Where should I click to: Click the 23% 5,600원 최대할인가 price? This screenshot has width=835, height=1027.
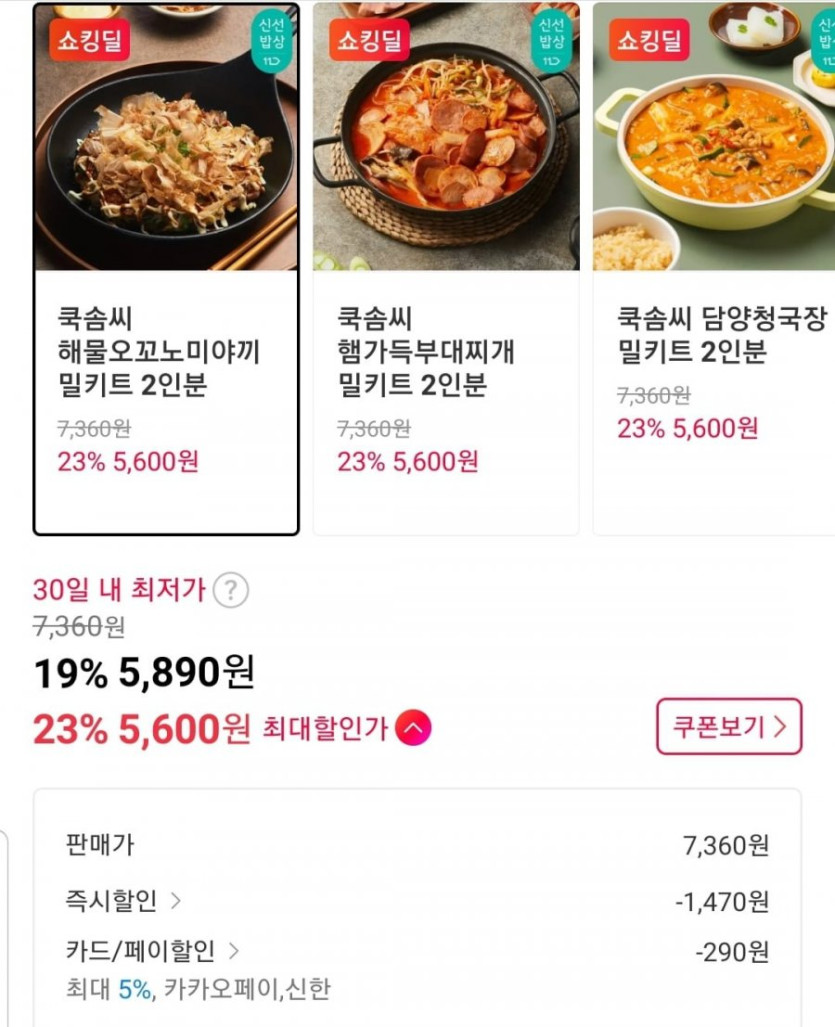(141, 729)
